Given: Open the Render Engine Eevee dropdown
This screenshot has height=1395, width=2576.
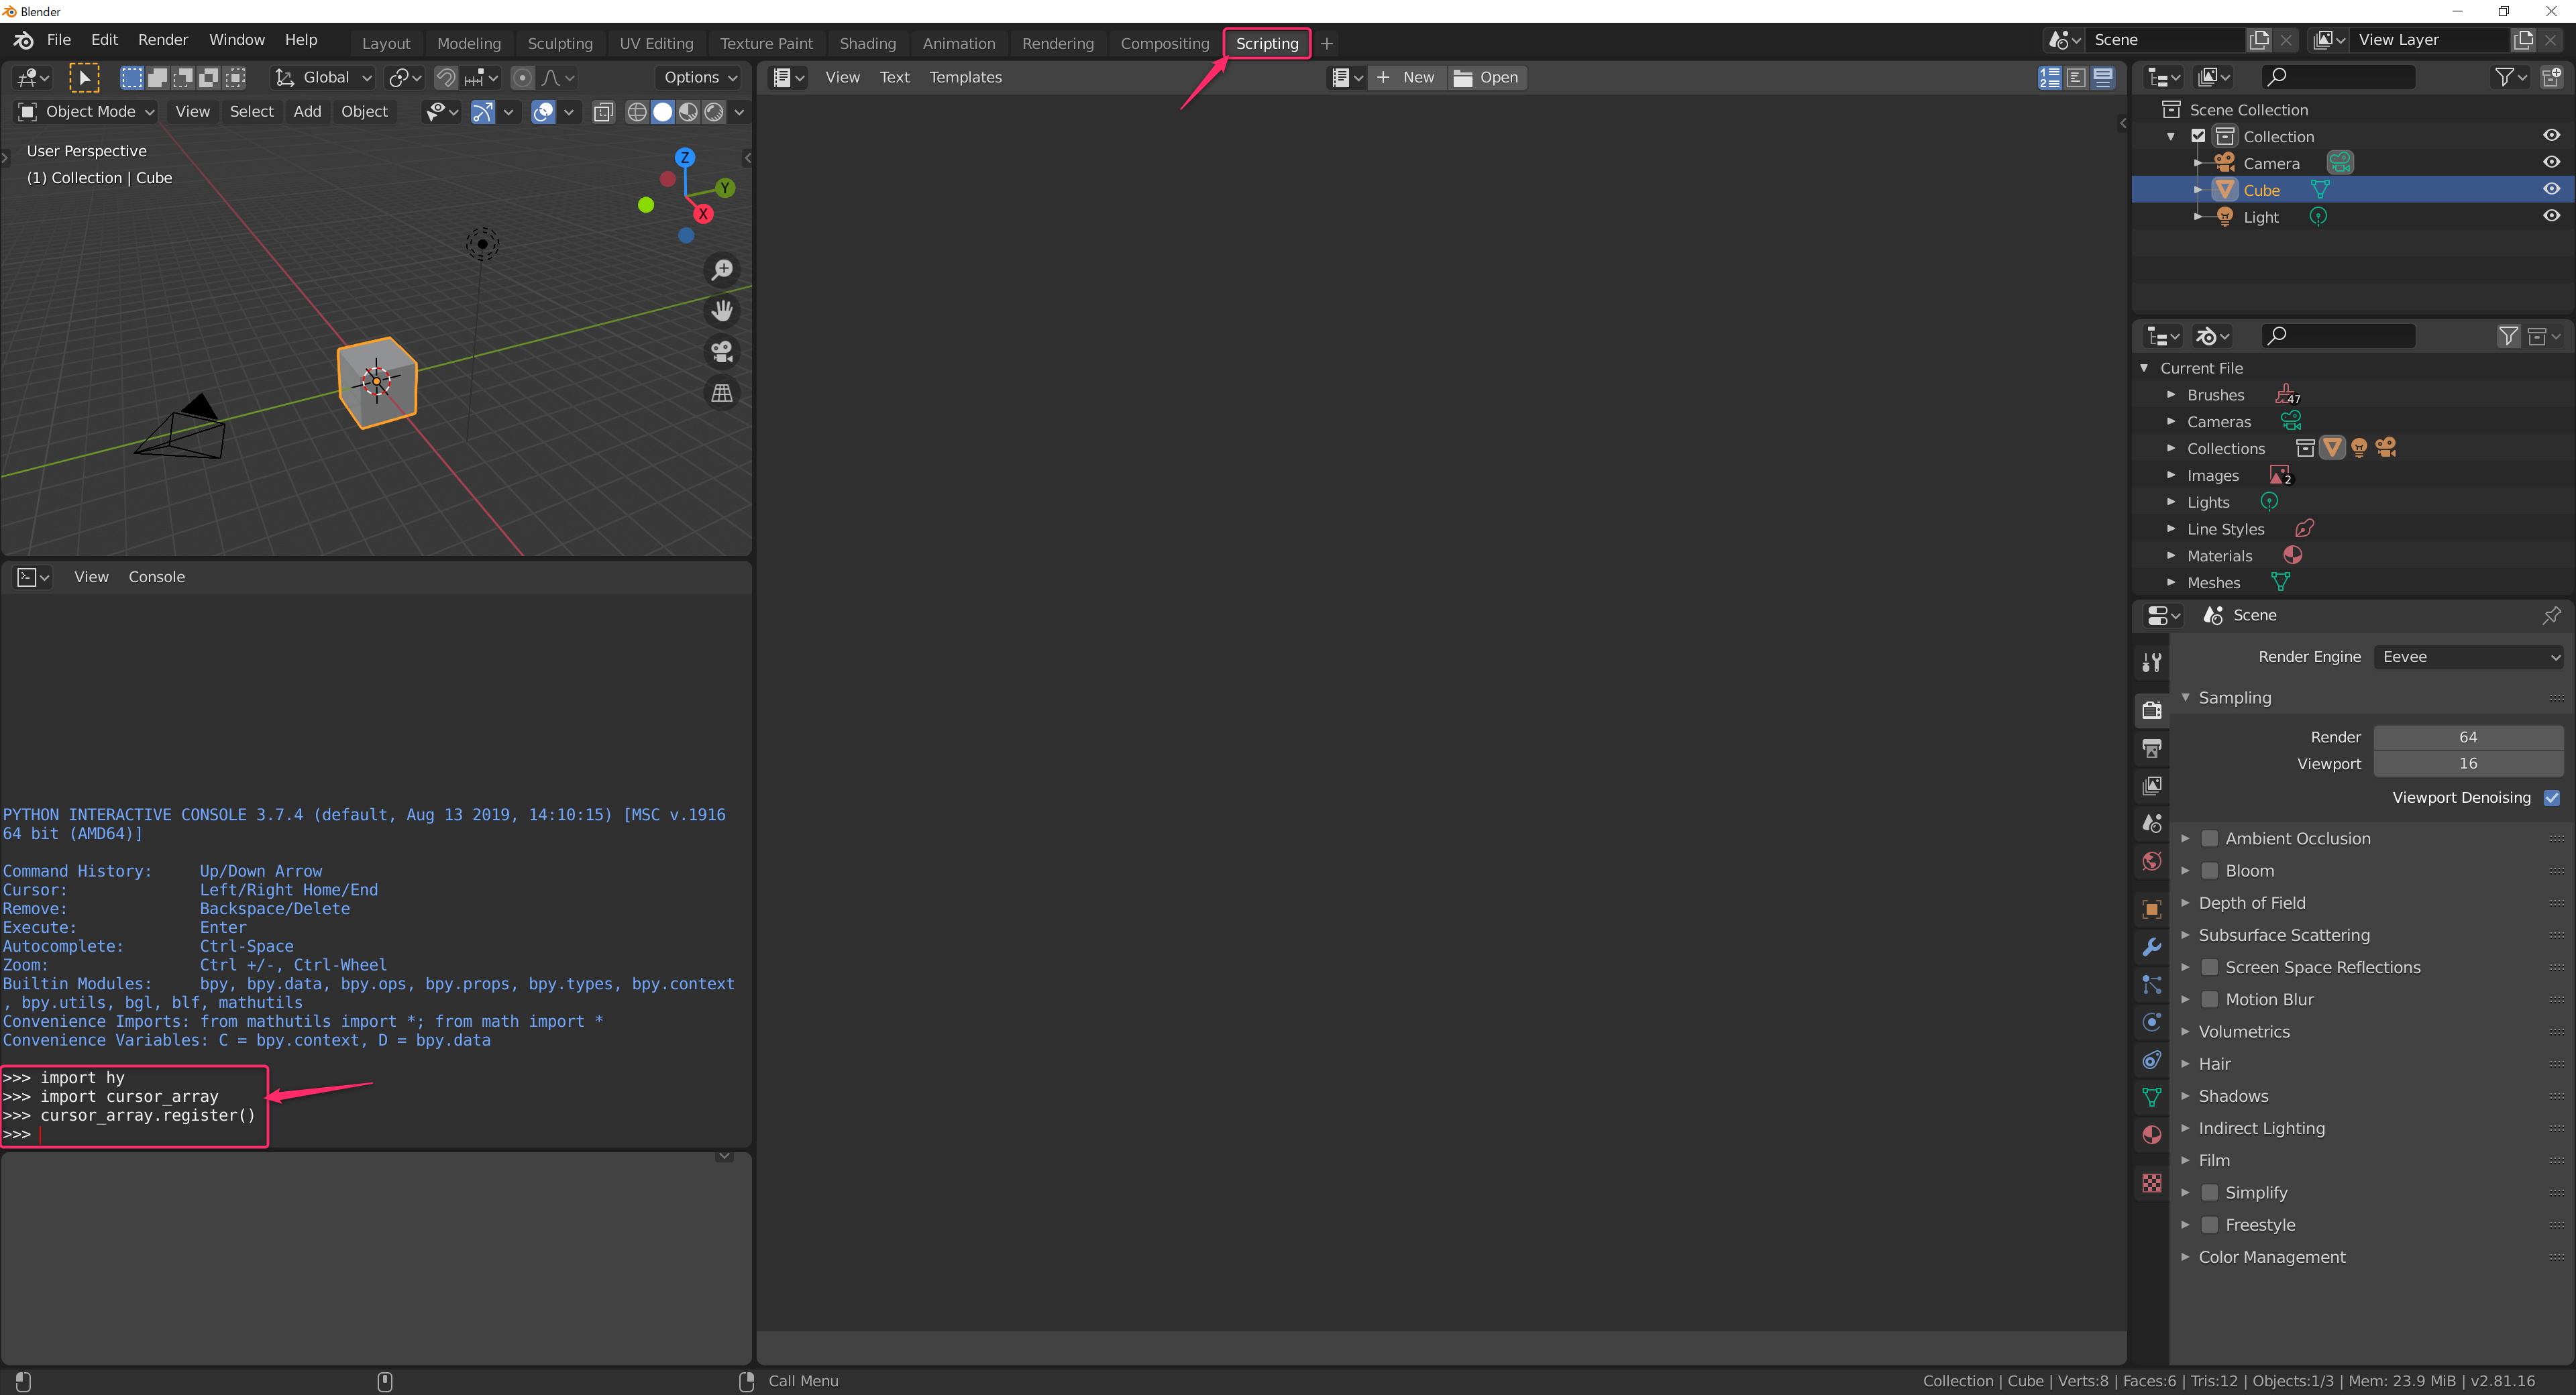Looking at the screenshot, I should [2467, 657].
